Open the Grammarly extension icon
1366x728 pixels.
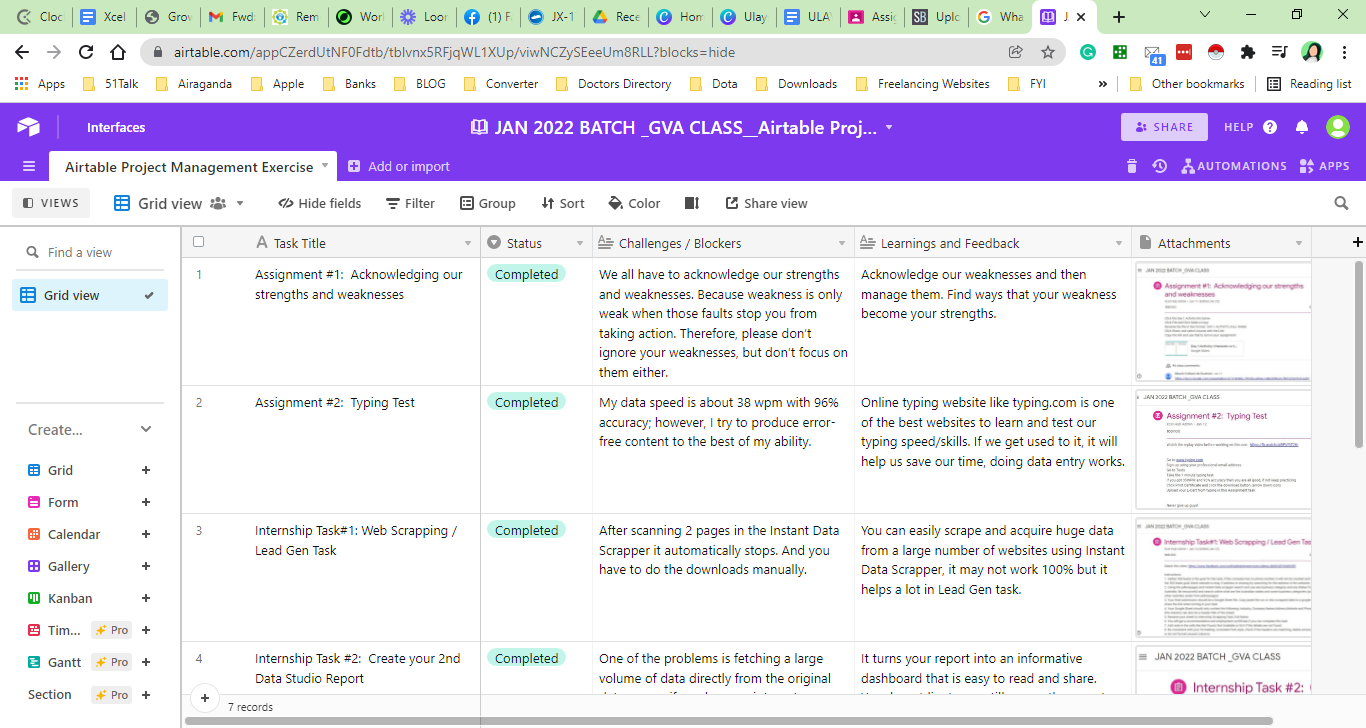[1088, 52]
